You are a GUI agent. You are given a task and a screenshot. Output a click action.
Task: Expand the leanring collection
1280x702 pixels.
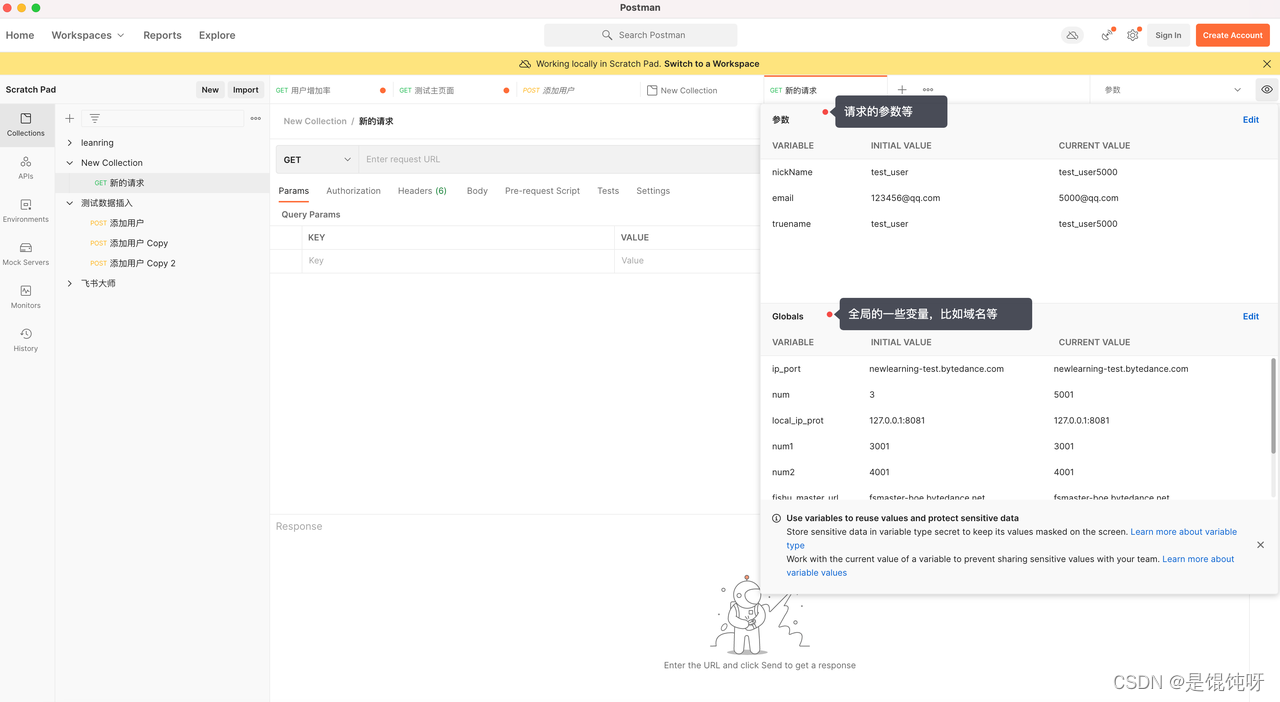[x=70, y=143]
